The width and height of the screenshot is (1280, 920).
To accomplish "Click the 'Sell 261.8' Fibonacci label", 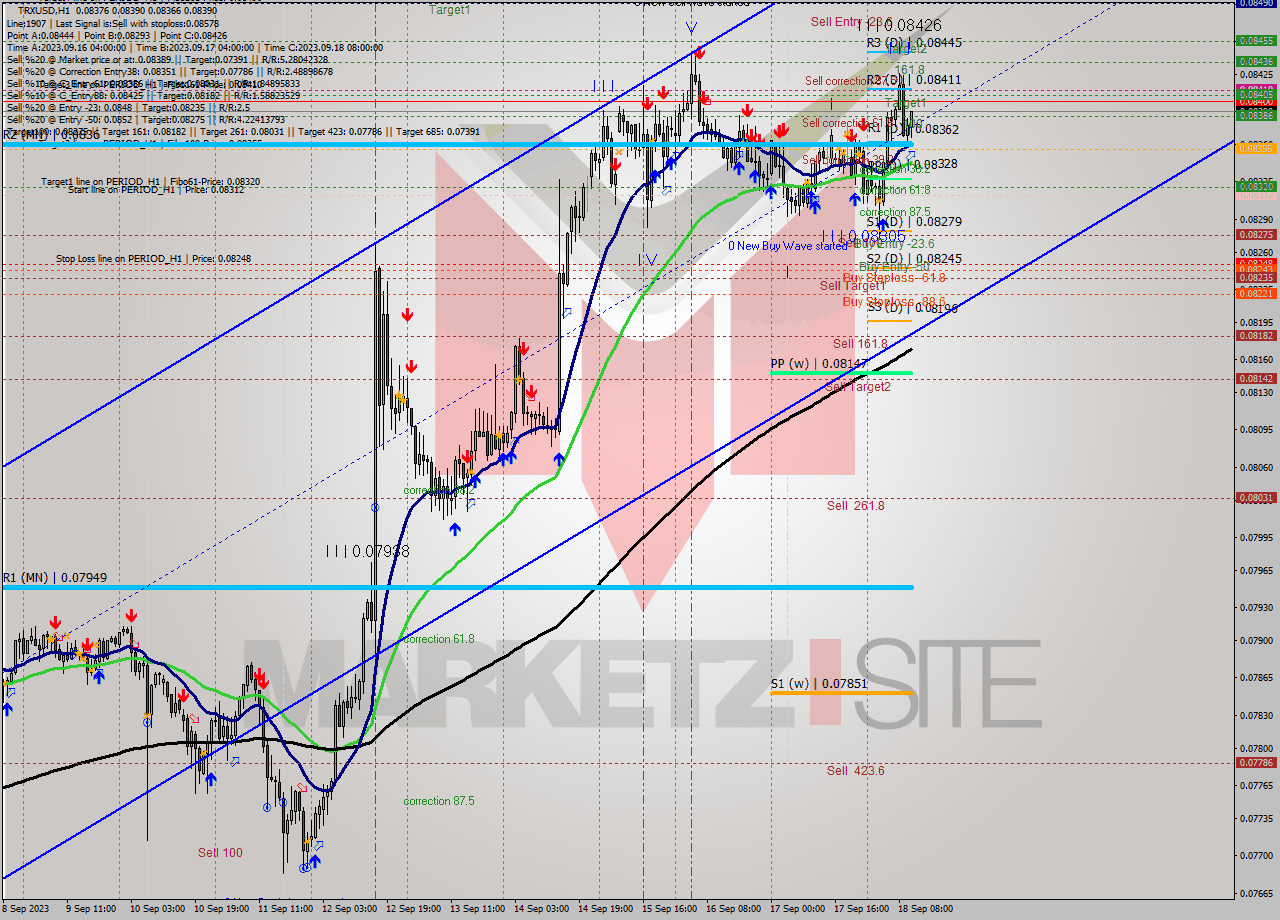I will [856, 506].
